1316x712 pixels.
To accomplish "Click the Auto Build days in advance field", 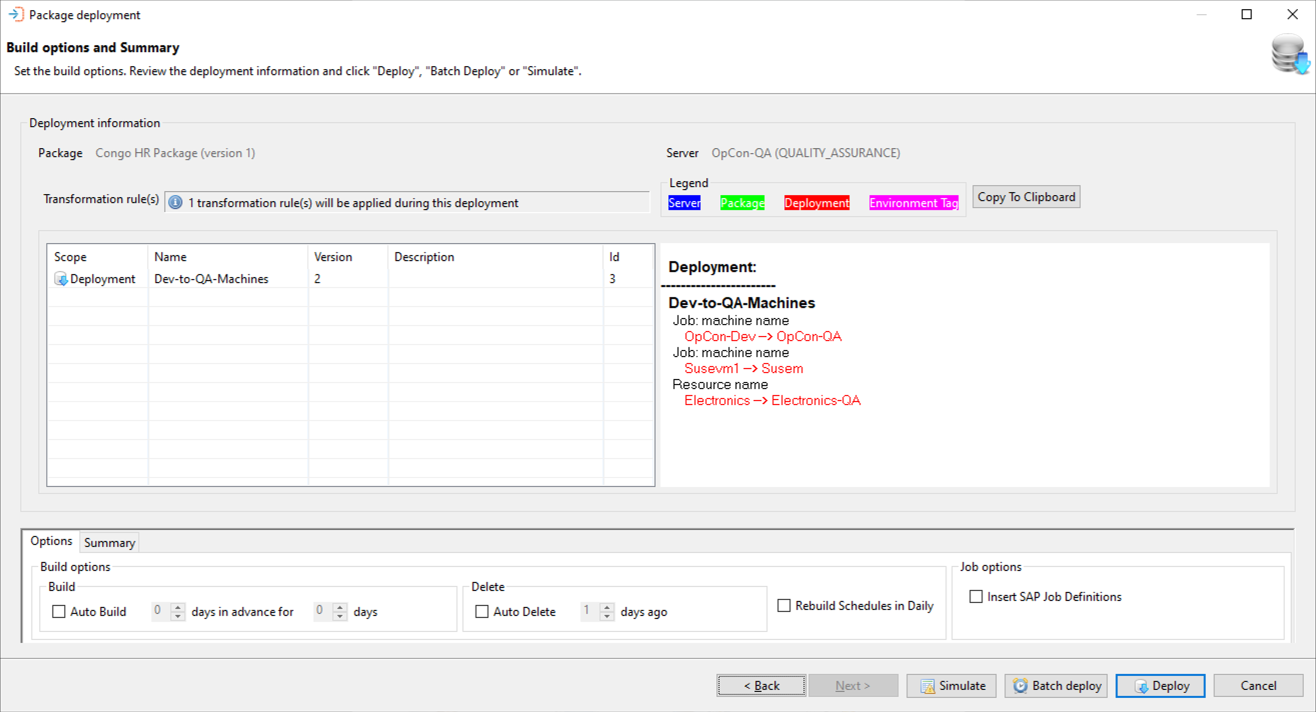I will coord(161,612).
